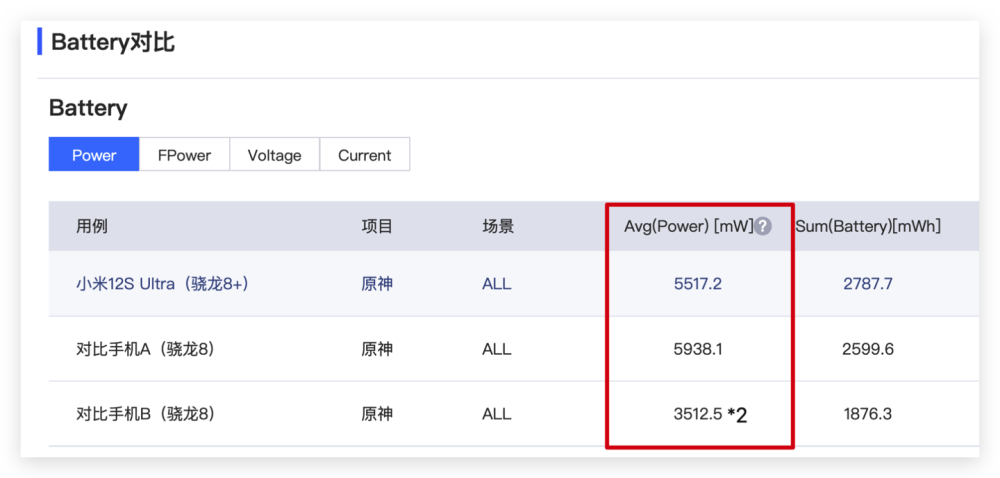Click the 项目 column header
The width and height of the screenshot is (1000, 478).
(377, 227)
